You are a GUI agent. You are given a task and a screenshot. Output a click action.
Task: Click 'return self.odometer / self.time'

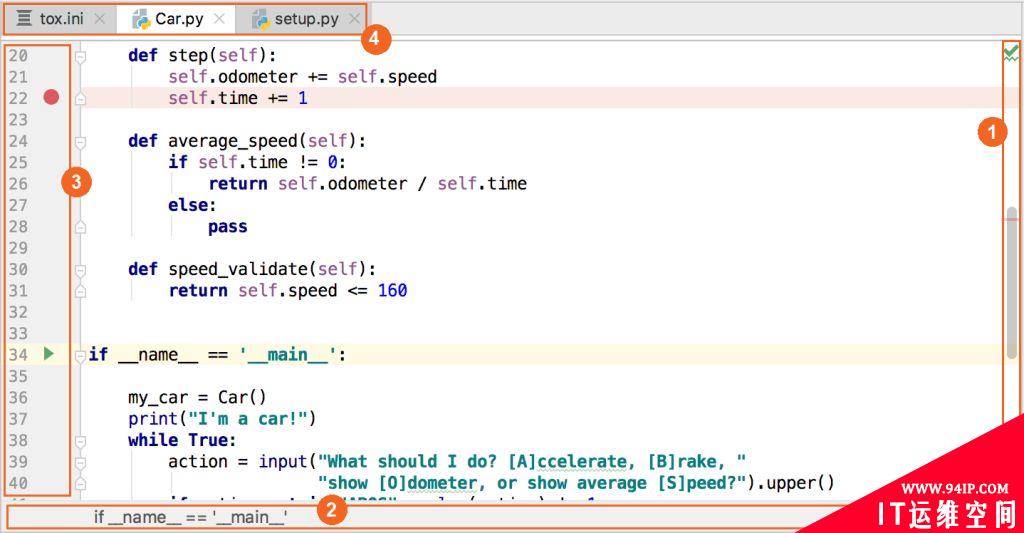coord(368,184)
